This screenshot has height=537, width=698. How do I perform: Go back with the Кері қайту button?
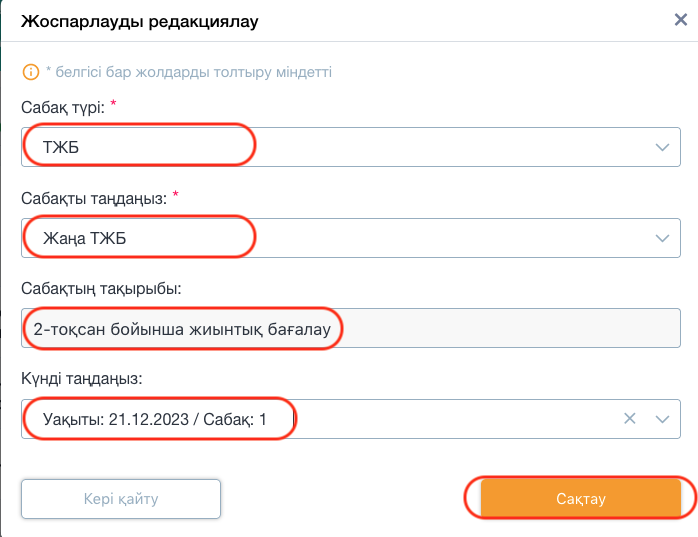pos(121,499)
